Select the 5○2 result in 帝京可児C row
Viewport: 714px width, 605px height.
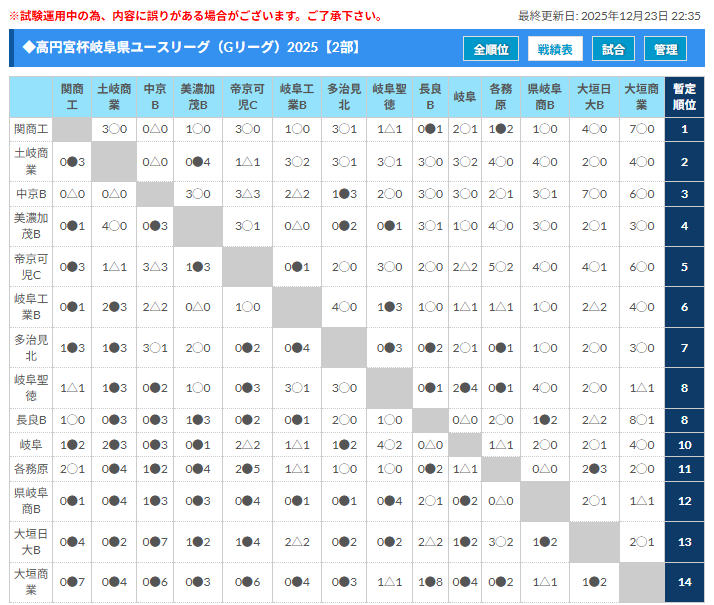coord(500,267)
